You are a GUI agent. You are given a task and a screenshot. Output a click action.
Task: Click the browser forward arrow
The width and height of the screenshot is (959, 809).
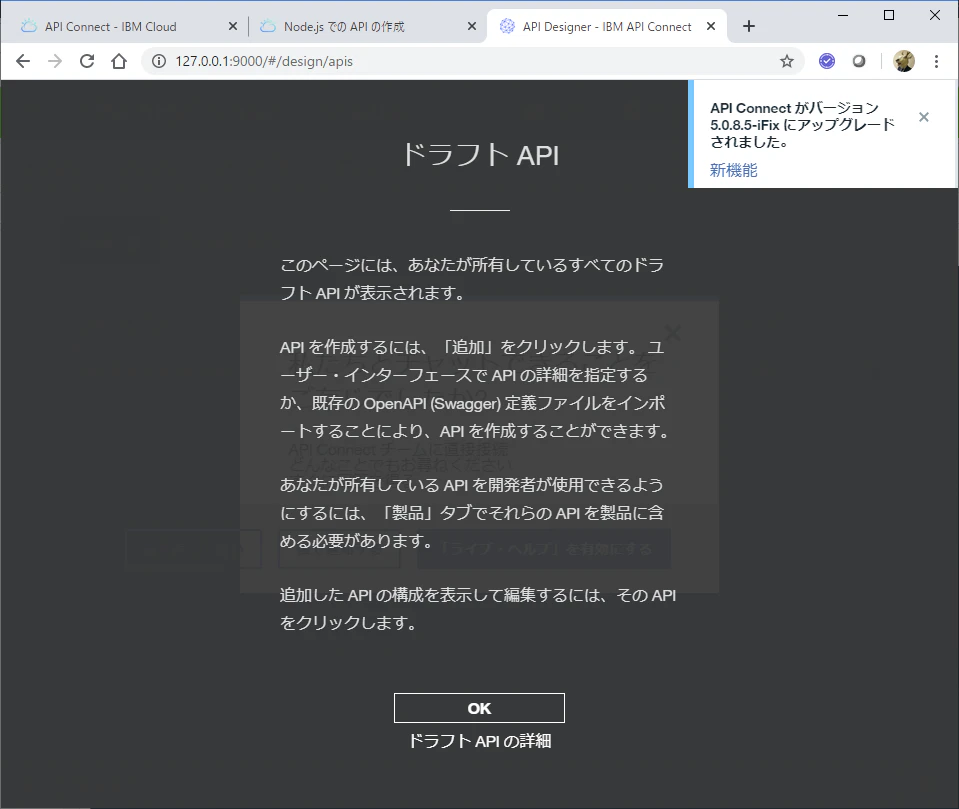(55, 61)
